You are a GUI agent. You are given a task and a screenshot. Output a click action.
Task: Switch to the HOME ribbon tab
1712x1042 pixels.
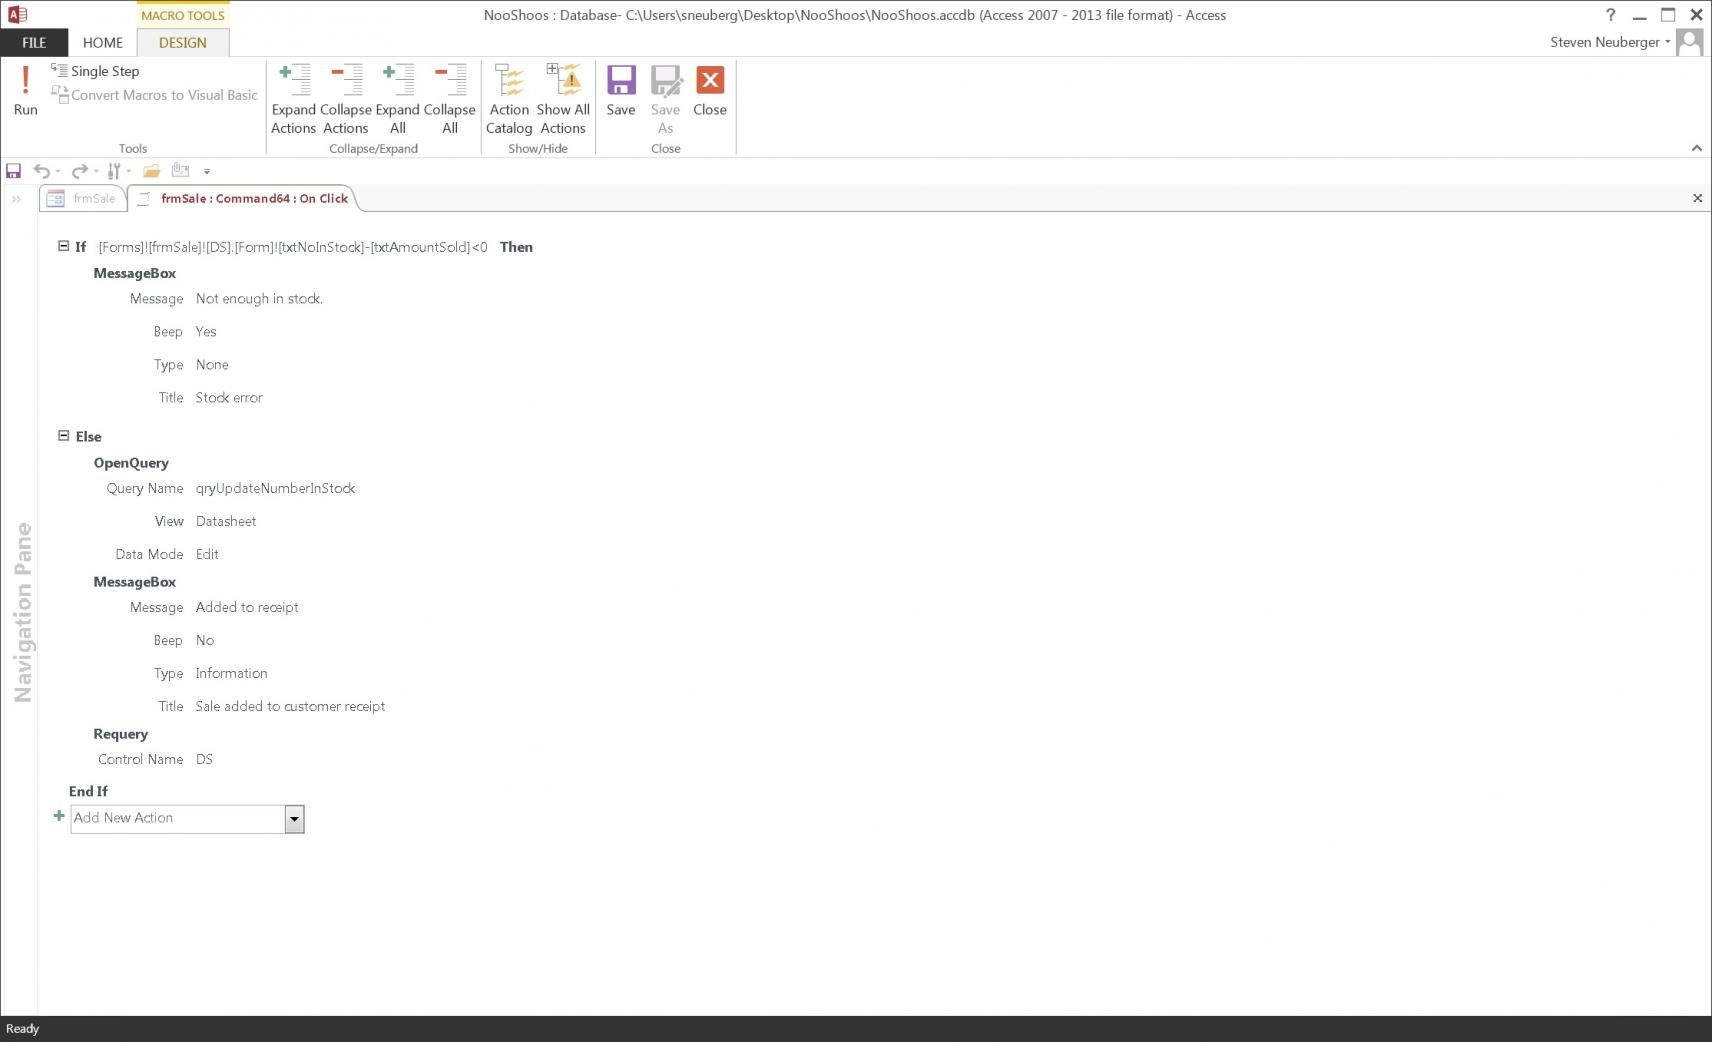(103, 43)
